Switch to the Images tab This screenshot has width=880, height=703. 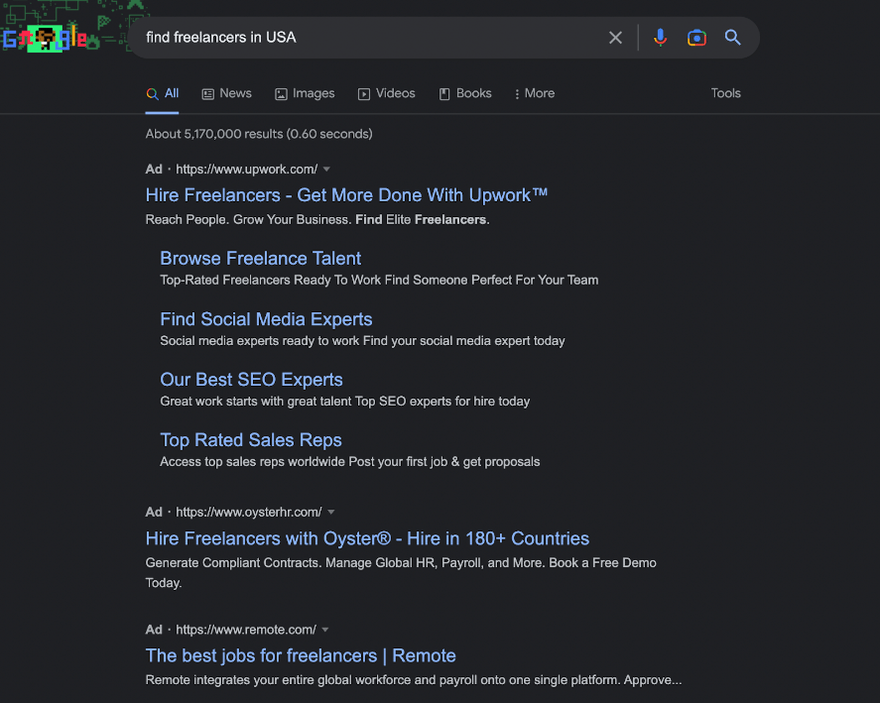pos(305,94)
